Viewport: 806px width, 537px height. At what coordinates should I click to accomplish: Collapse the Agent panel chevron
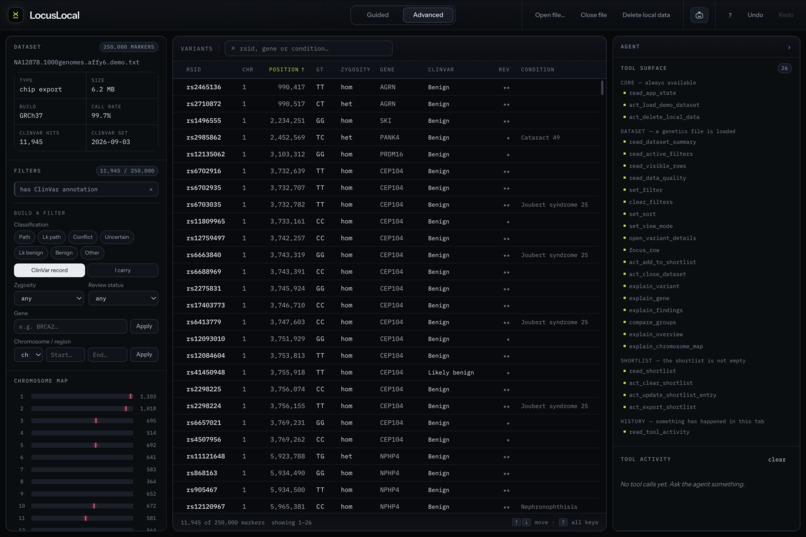click(x=789, y=47)
